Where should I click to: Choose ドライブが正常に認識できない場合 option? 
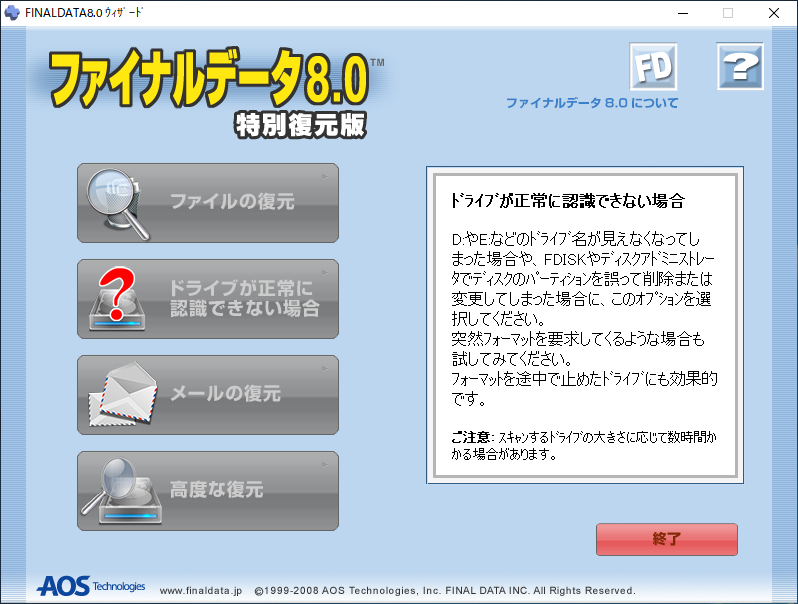tap(208, 299)
